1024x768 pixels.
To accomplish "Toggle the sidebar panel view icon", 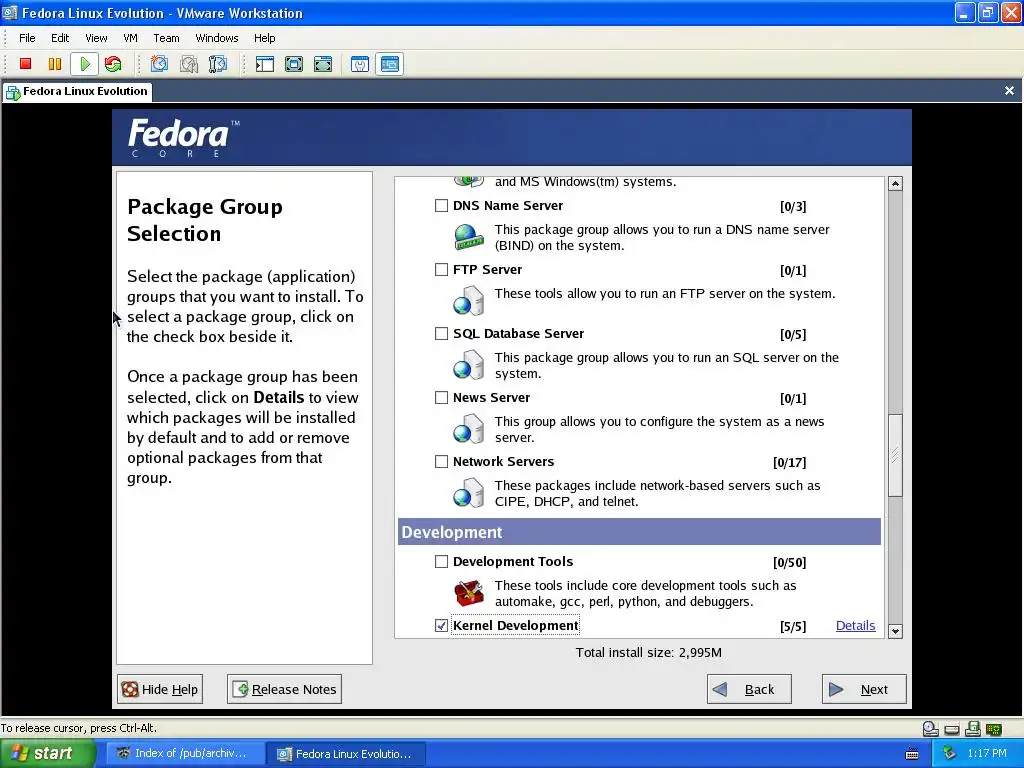I will click(x=264, y=64).
